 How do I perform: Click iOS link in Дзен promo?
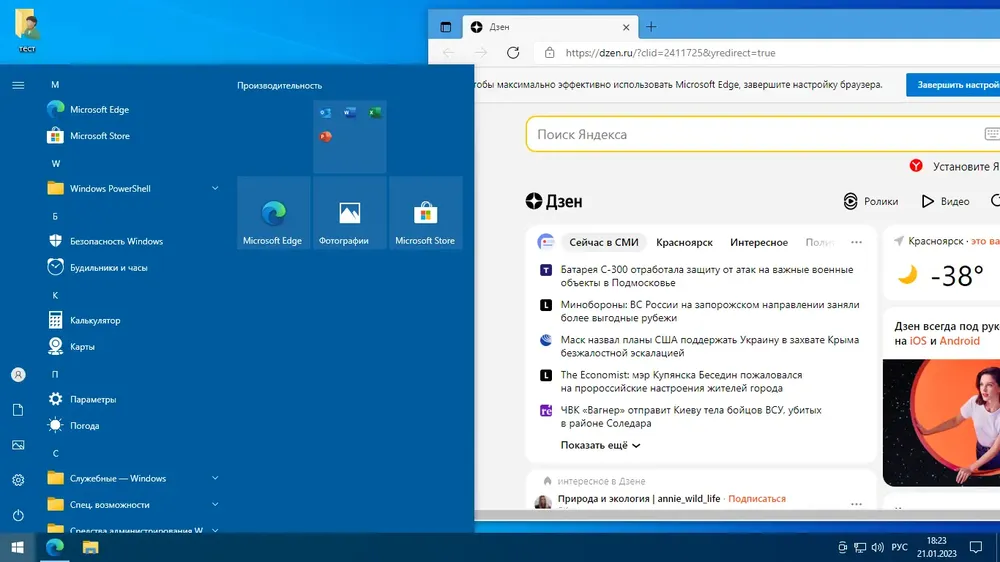pos(918,341)
